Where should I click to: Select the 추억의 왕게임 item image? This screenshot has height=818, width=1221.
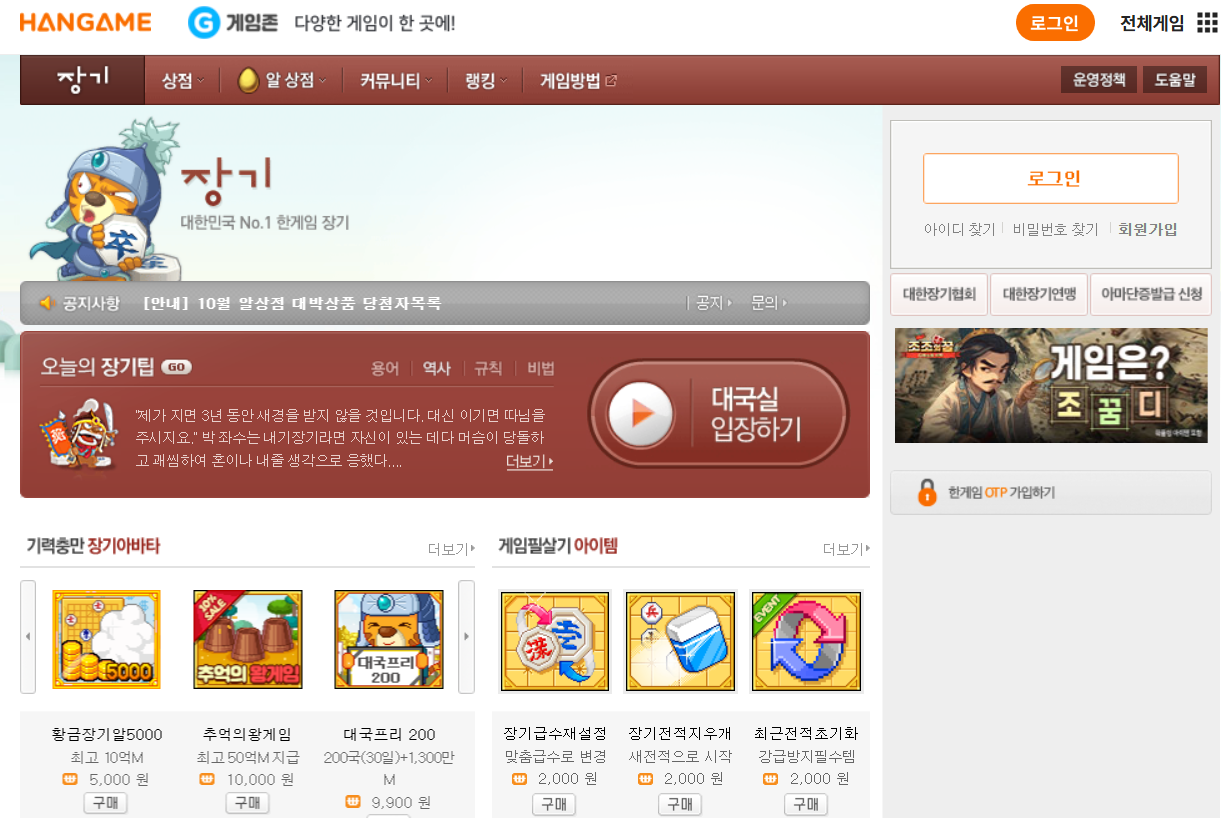click(247, 639)
